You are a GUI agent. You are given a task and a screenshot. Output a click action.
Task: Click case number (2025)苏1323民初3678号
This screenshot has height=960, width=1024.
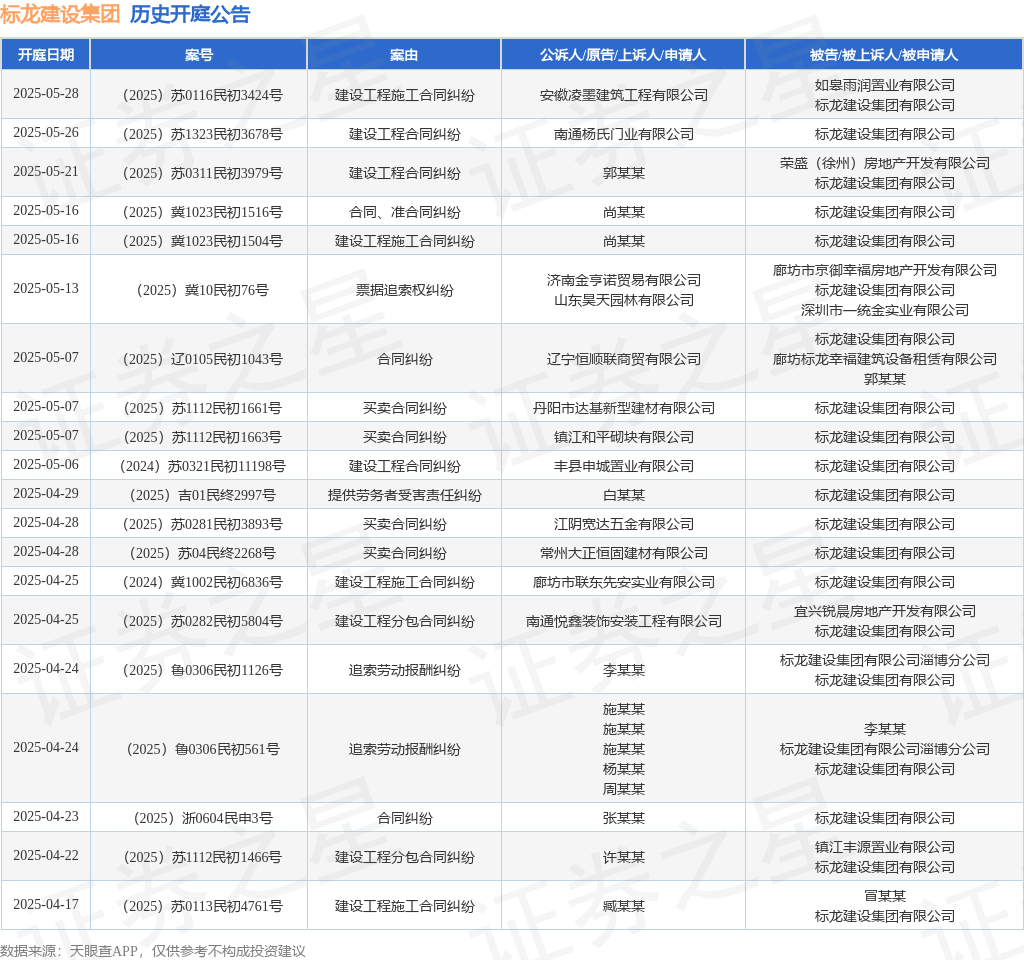[202, 135]
